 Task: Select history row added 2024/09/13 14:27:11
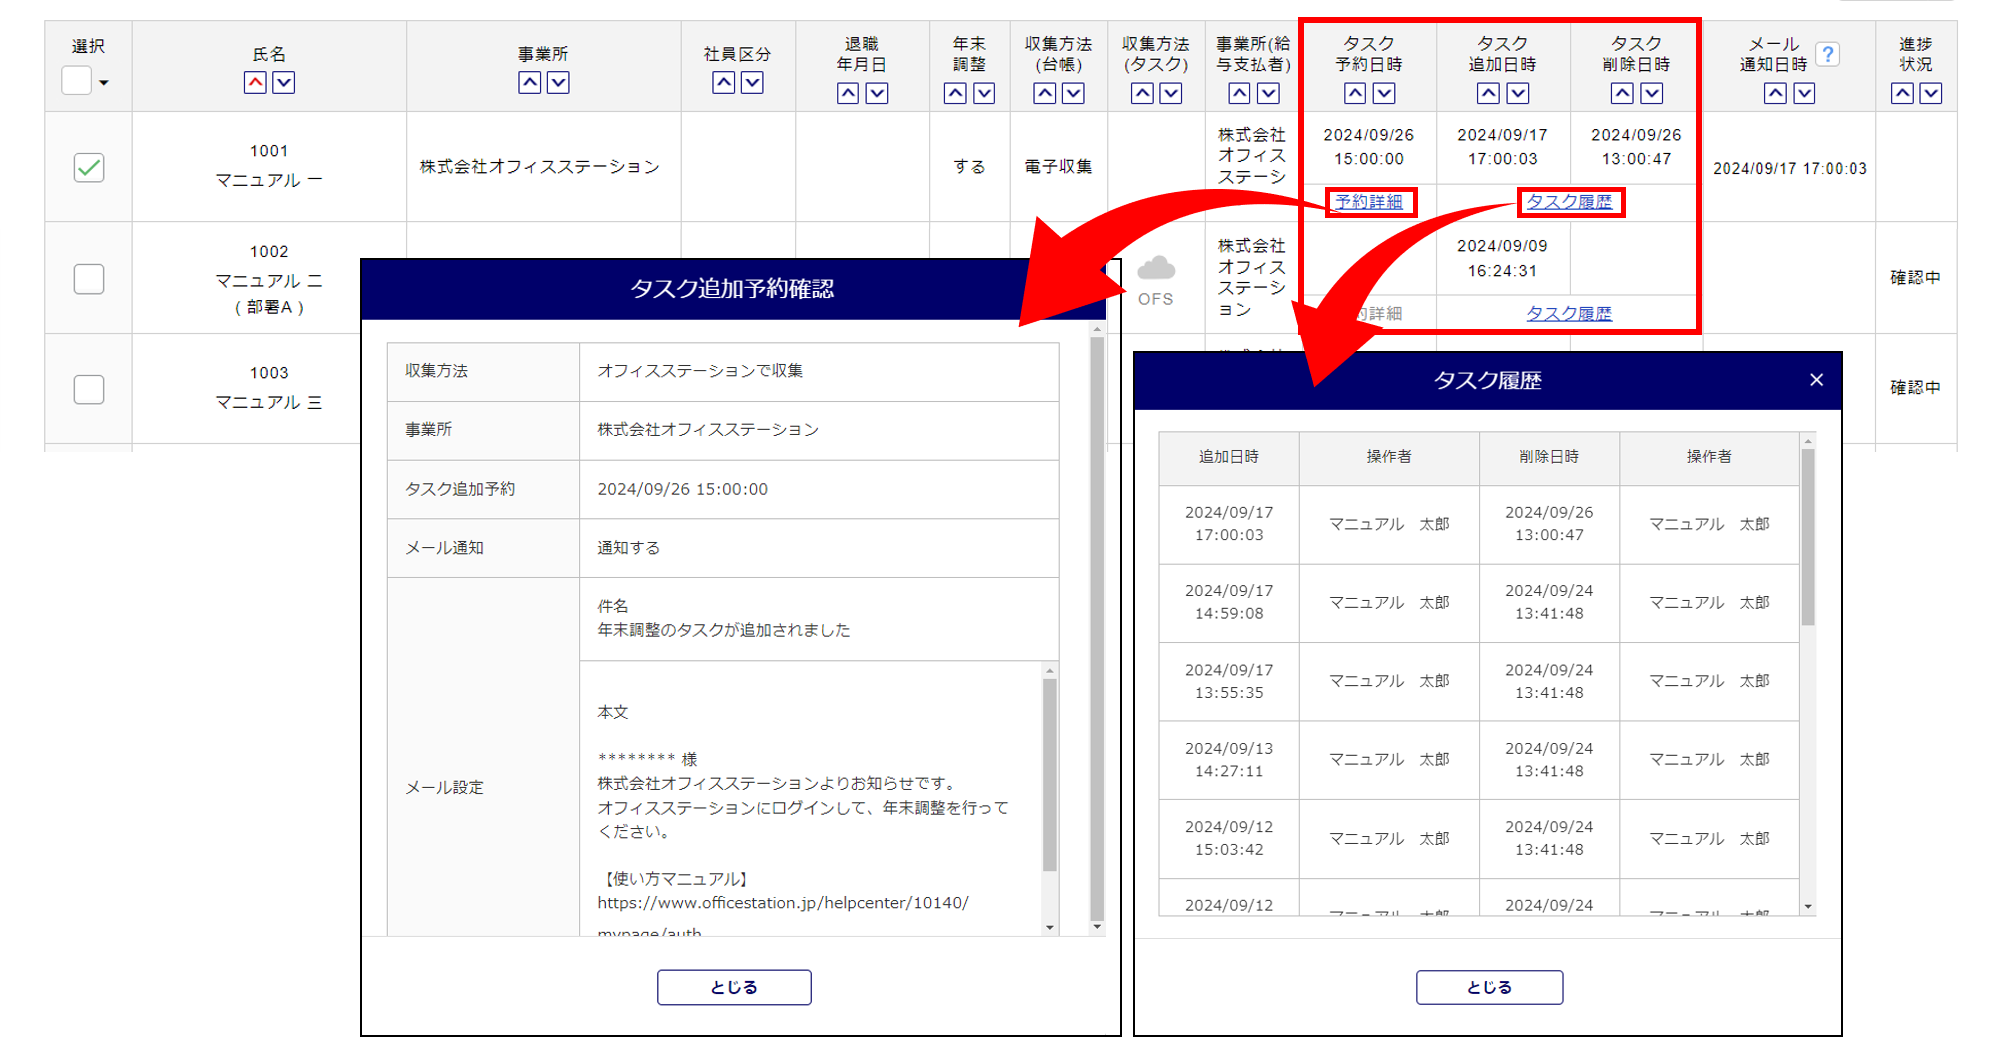[x=1479, y=760]
